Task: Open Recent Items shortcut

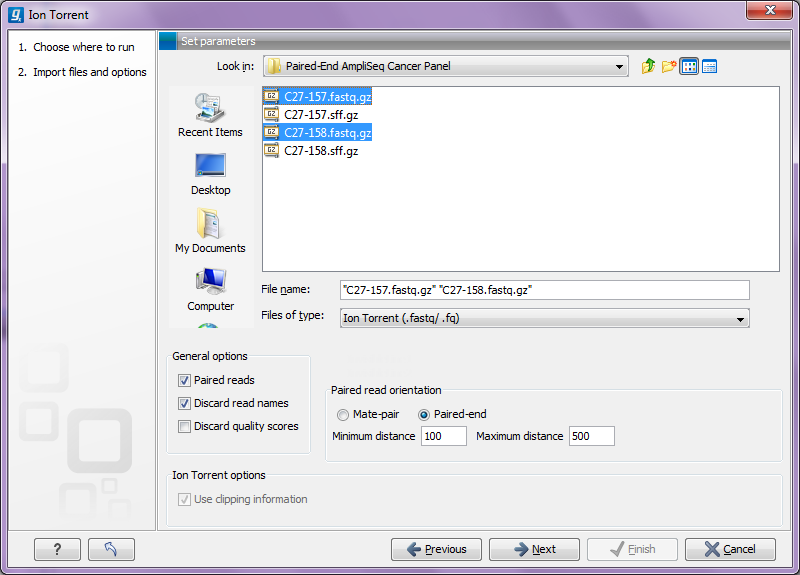Action: pos(210,115)
